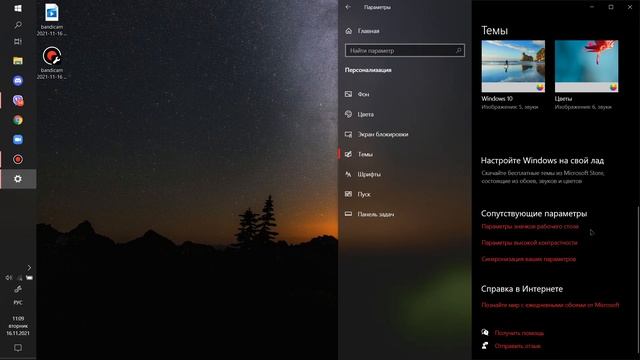The image size is (640, 360).
Task: Open the volume tray icon
Action: [8, 278]
